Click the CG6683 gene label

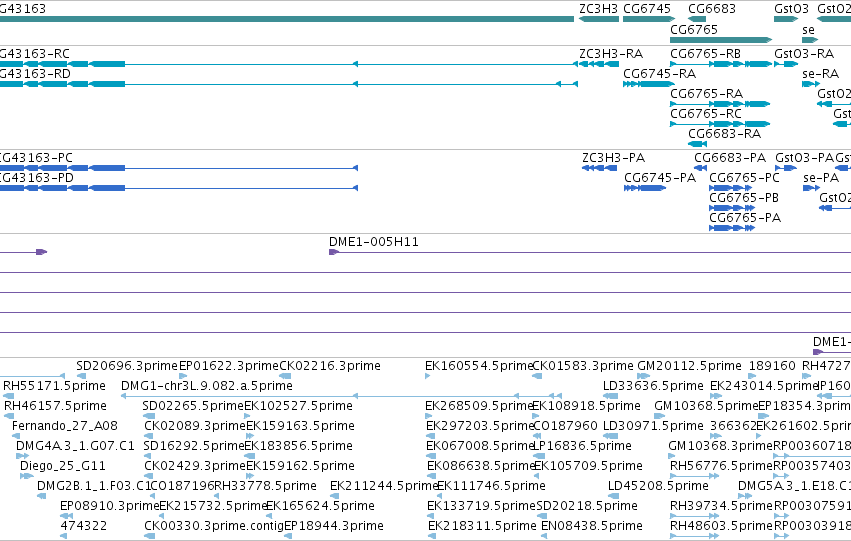[x=712, y=9]
